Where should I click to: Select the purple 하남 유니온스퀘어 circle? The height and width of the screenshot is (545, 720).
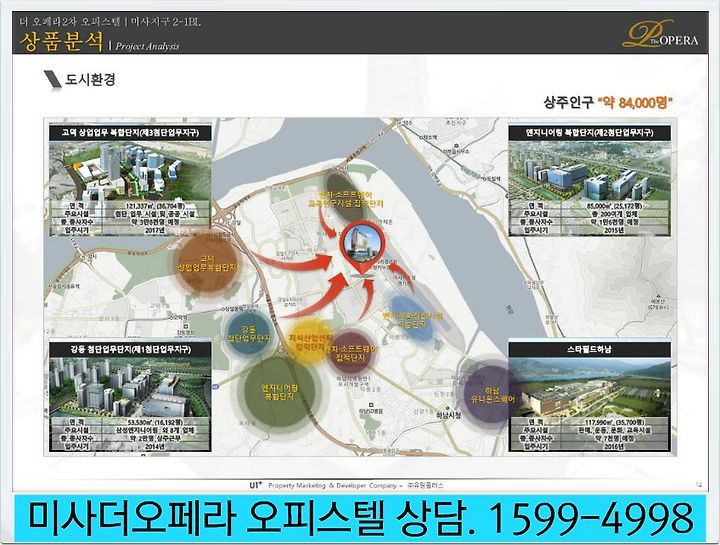pyautogui.click(x=493, y=394)
